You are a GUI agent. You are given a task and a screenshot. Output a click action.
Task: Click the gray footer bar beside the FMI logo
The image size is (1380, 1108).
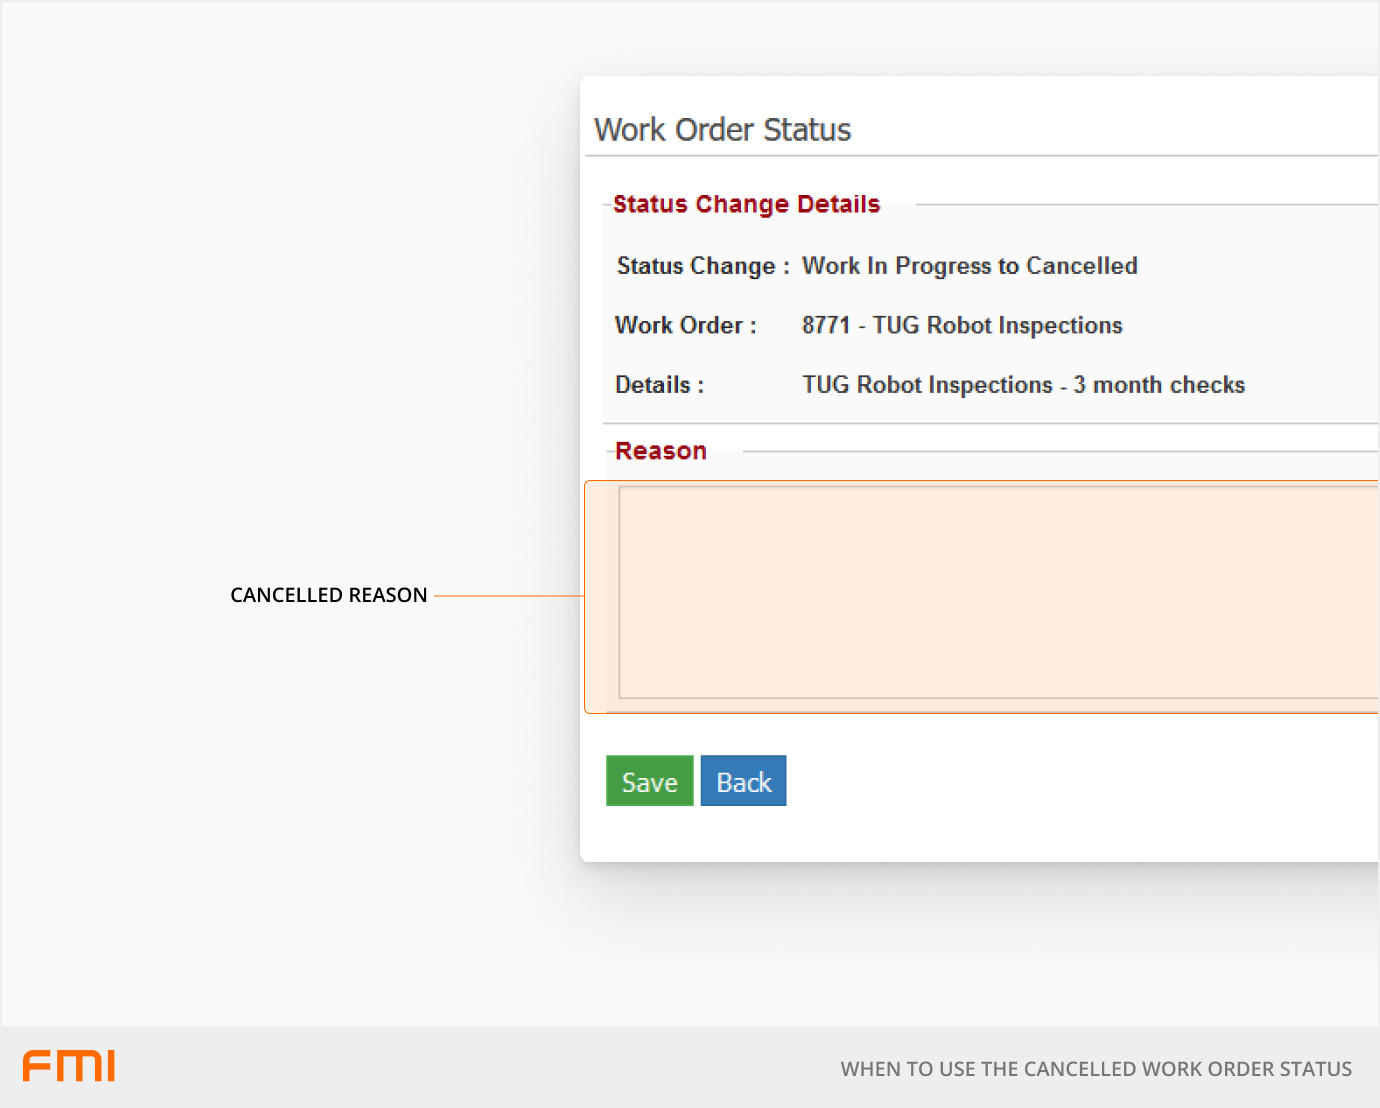[x=450, y=1067]
